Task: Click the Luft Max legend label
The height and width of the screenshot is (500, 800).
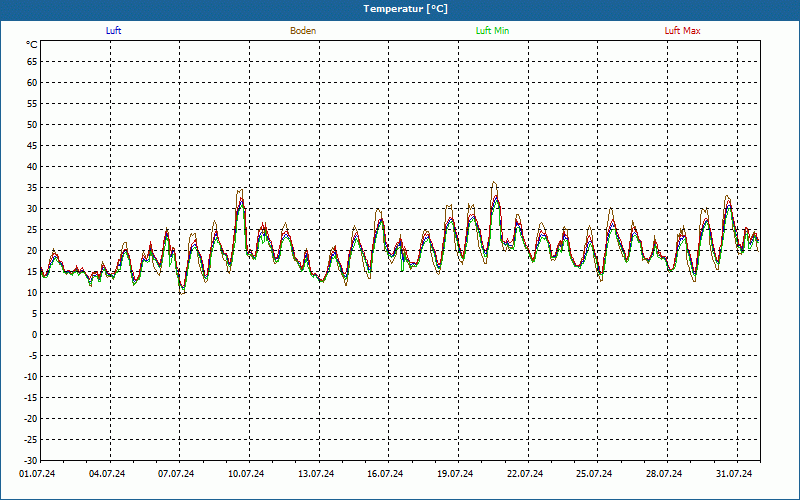Action: (x=682, y=31)
